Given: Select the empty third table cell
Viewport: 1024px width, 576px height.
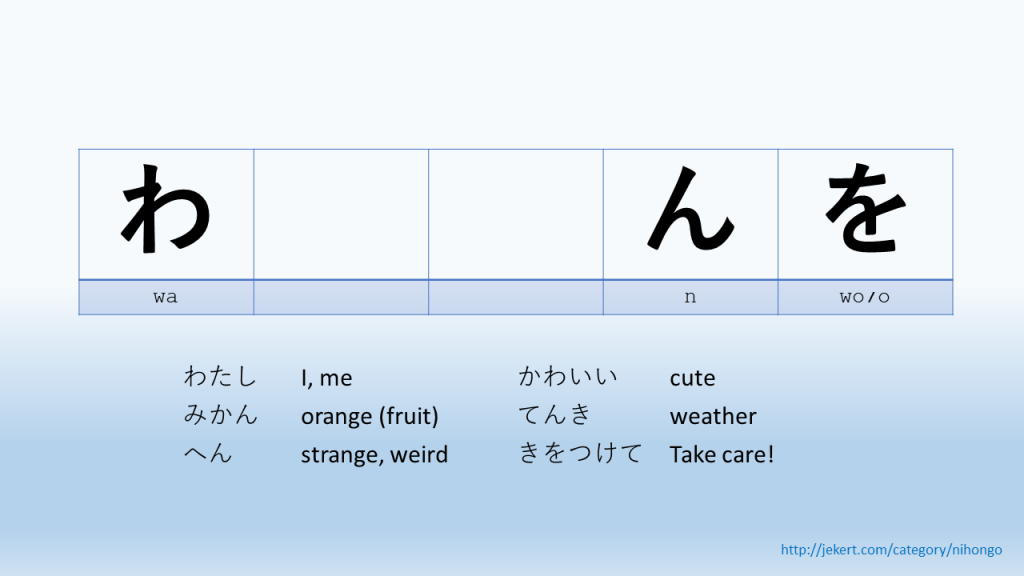Looking at the screenshot, I should coord(516,214).
